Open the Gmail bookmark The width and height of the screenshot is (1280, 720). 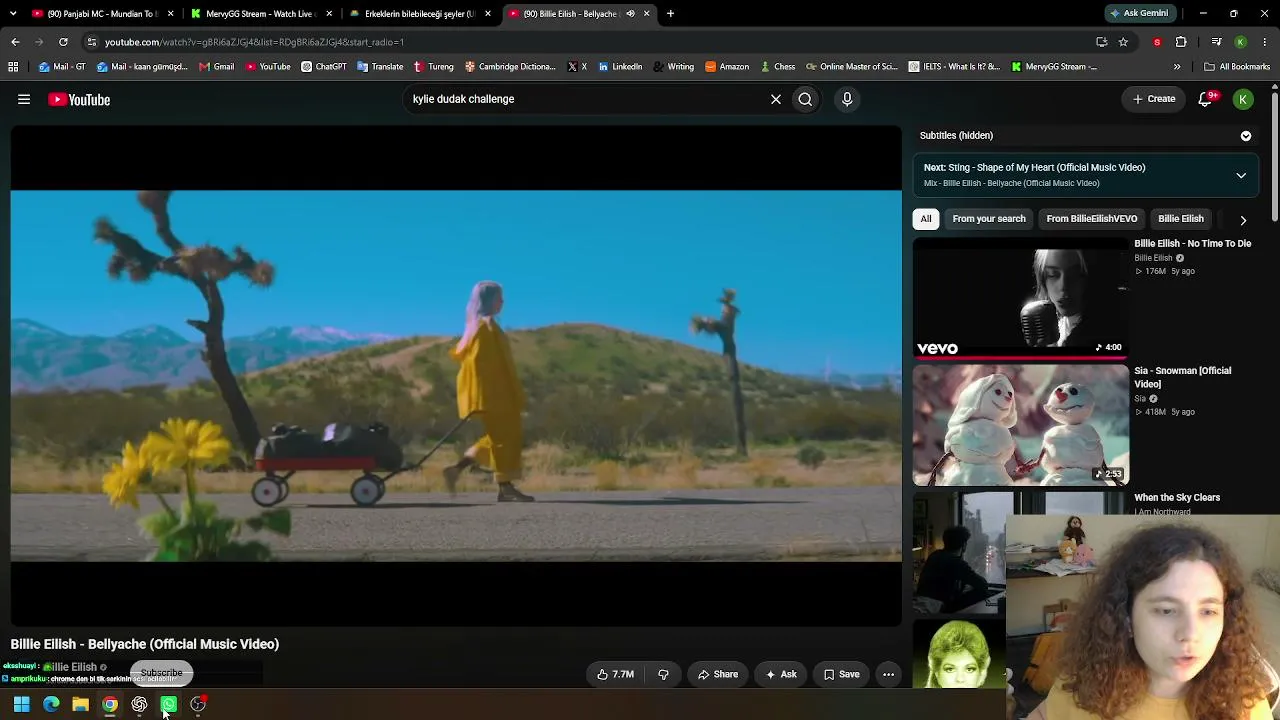216,67
